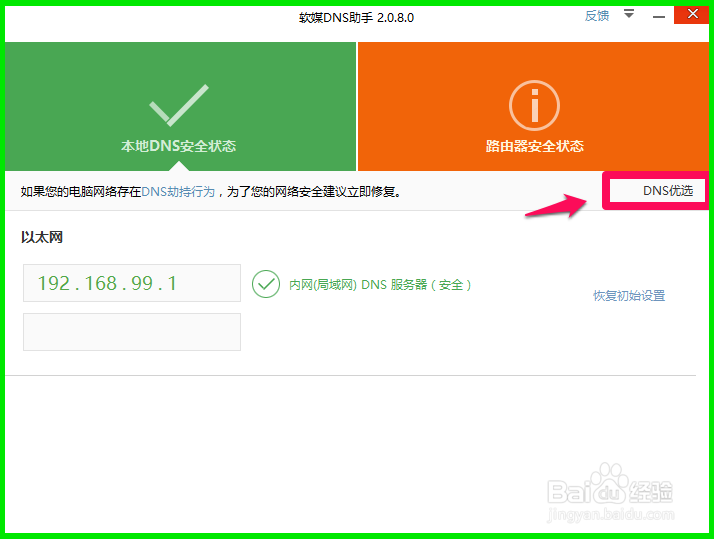This screenshot has width=714, height=539.
Task: Click the router info circle icon
Action: [x=534, y=106]
